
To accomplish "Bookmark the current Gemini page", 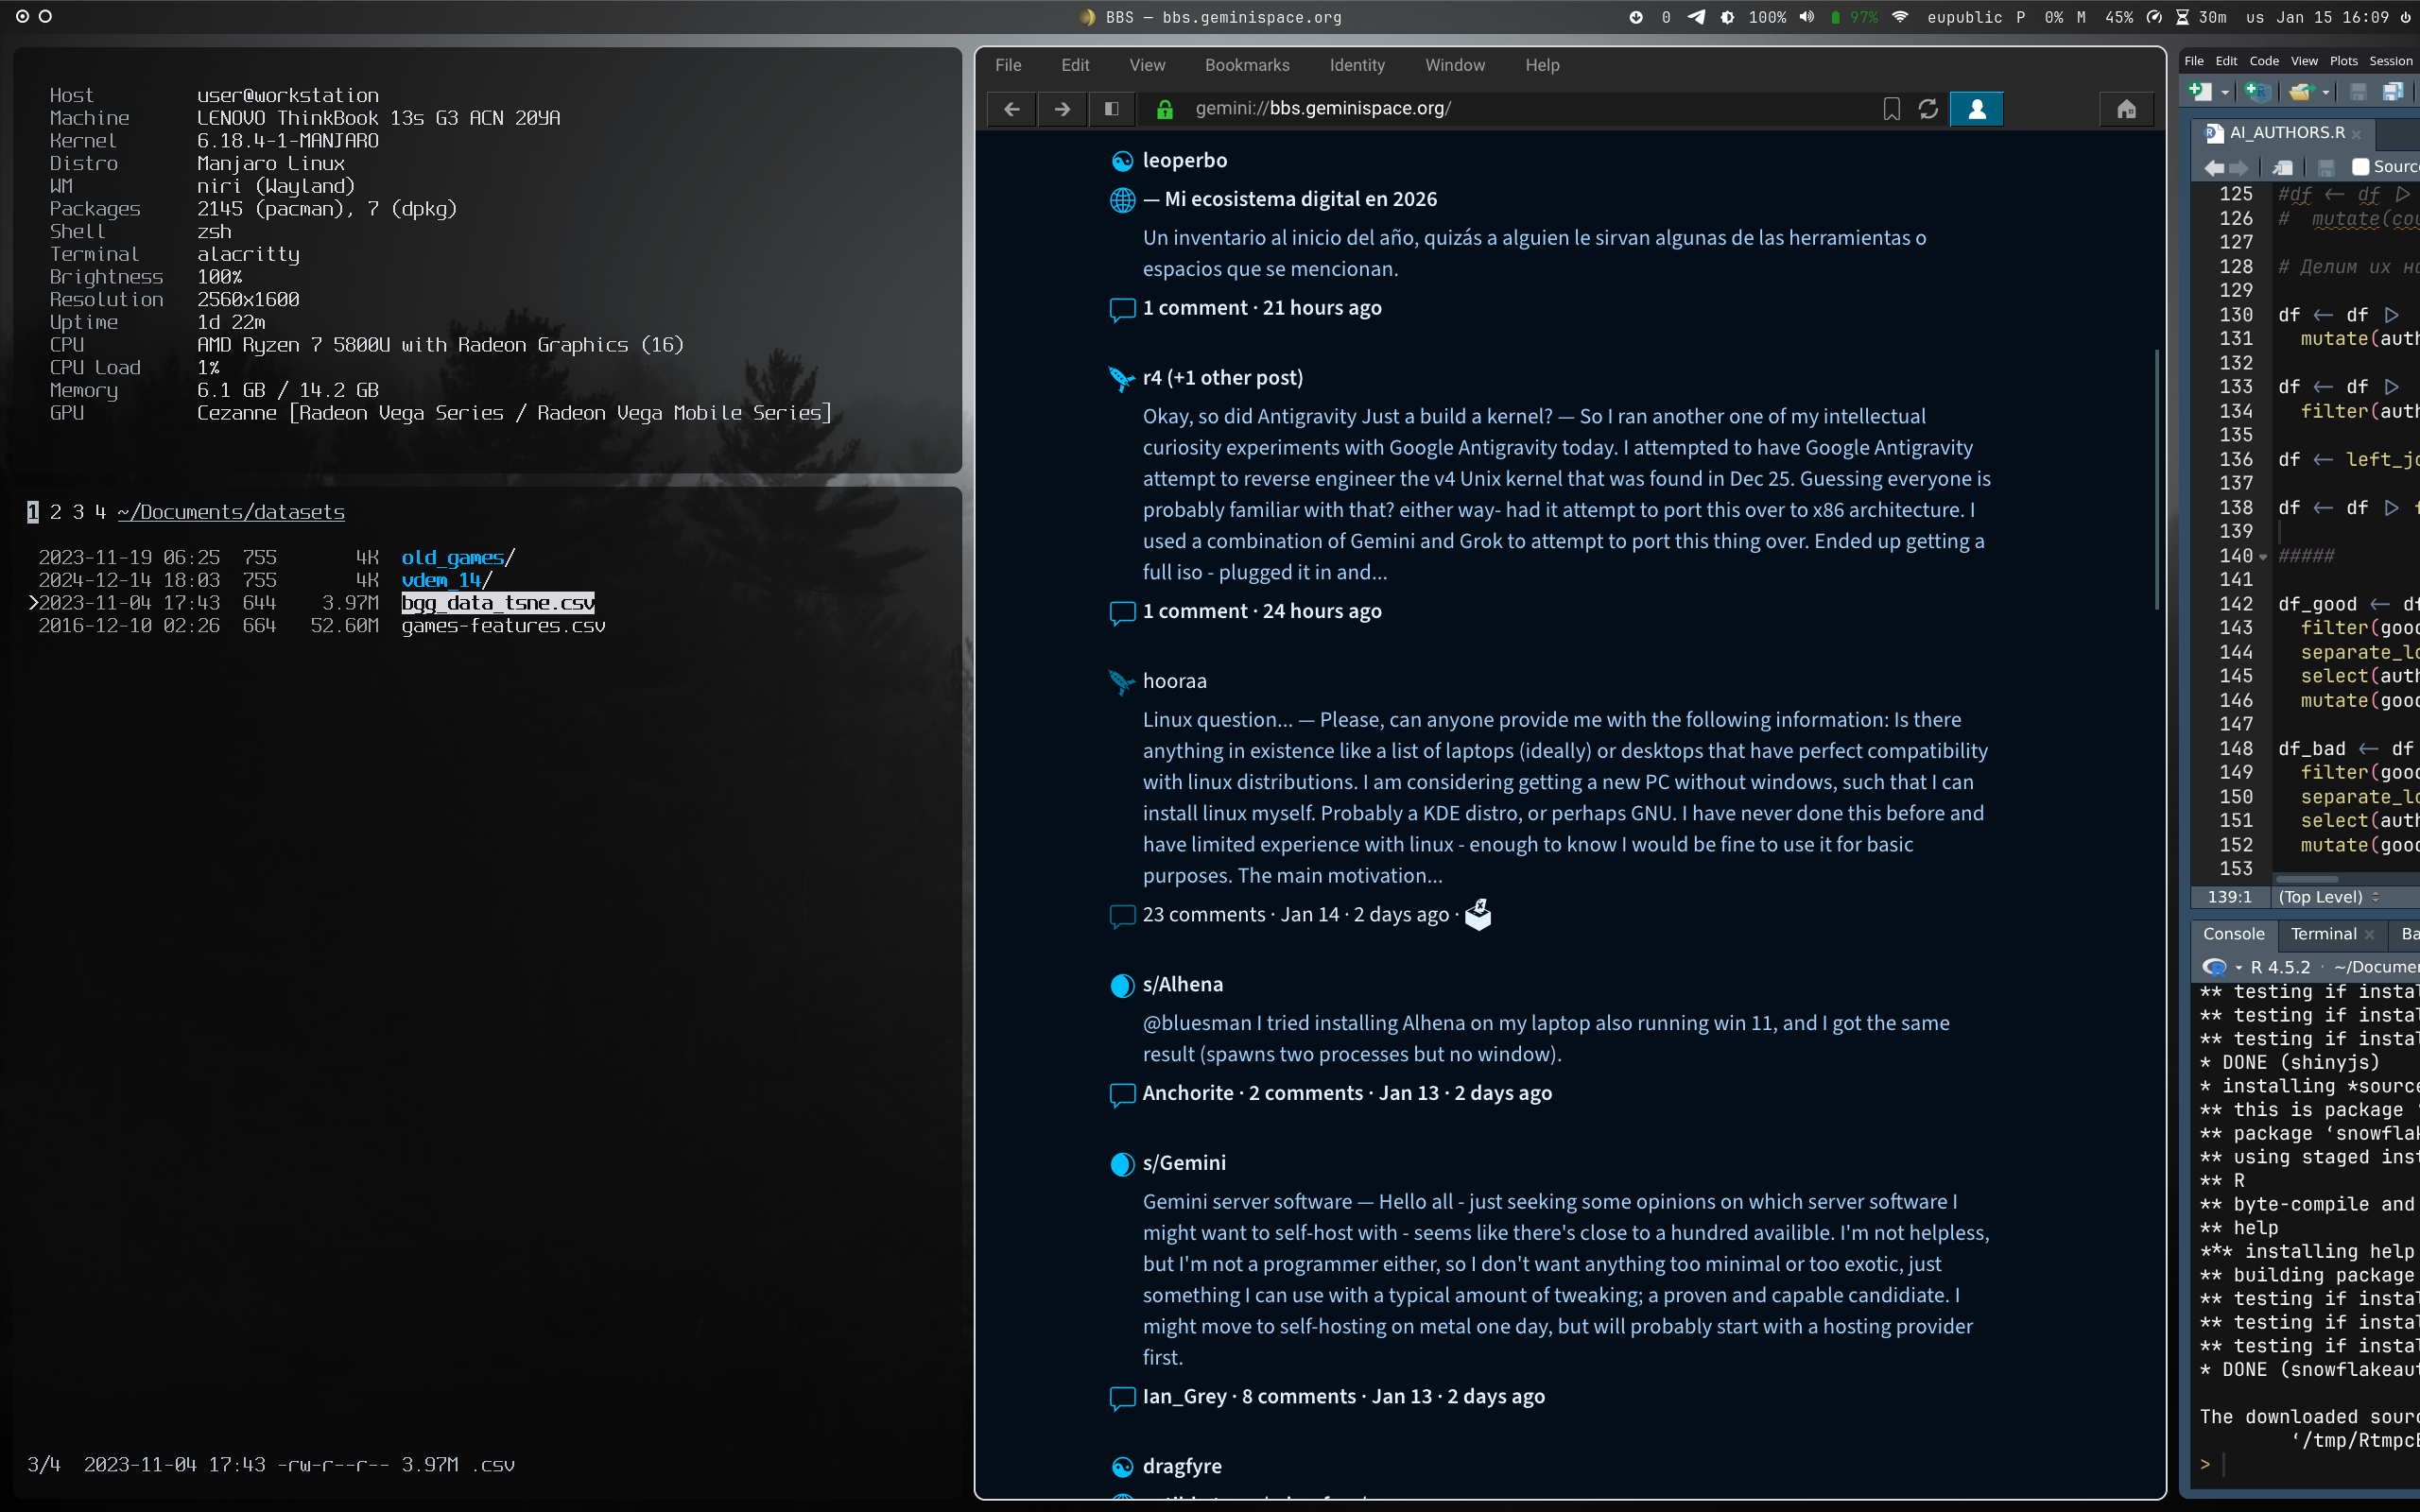I will click(1891, 109).
